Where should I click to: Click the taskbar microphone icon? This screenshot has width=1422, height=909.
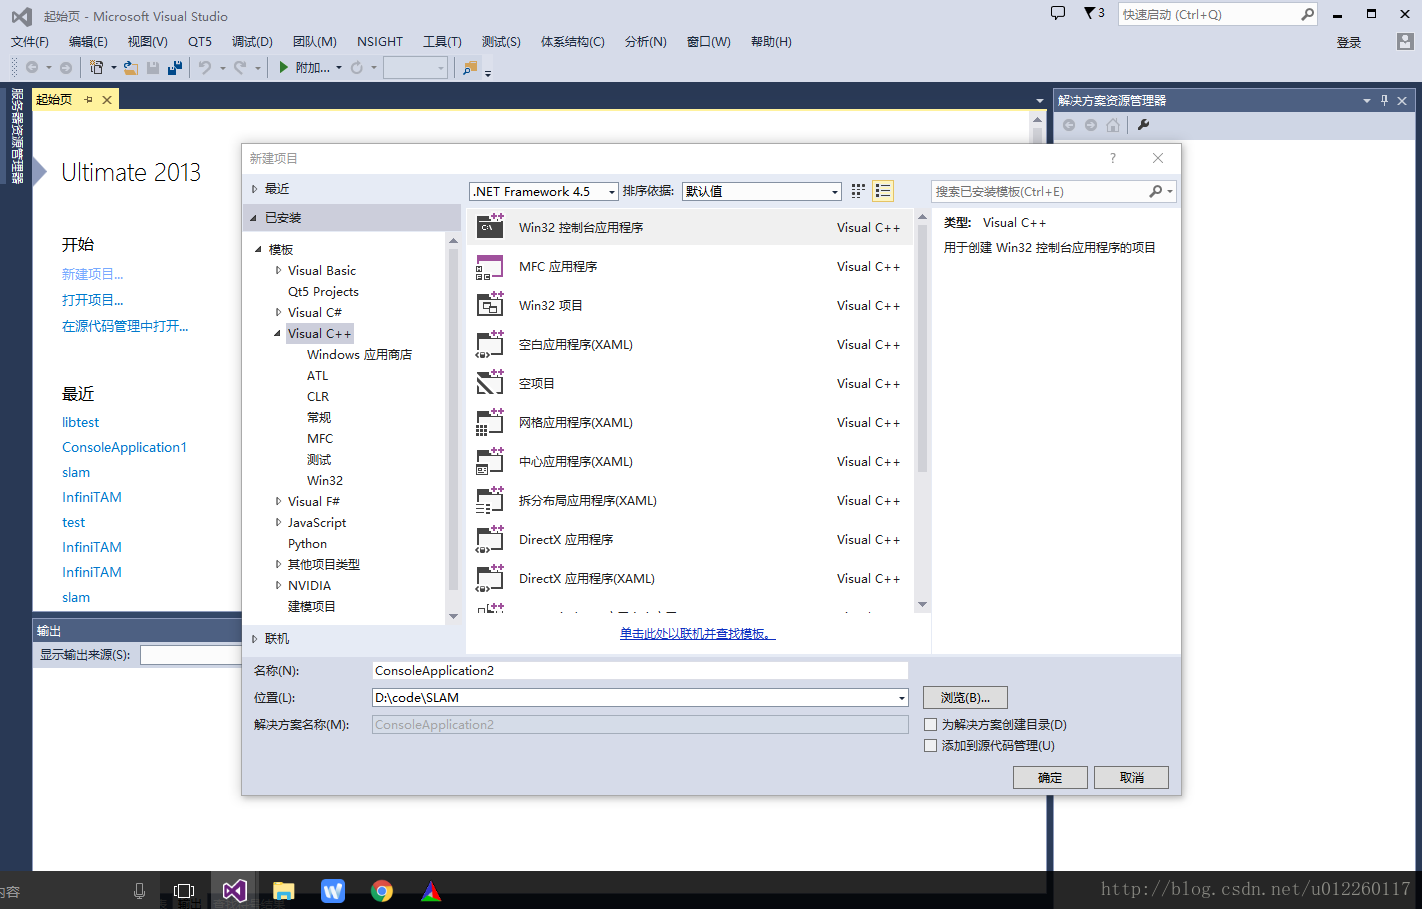[139, 890]
